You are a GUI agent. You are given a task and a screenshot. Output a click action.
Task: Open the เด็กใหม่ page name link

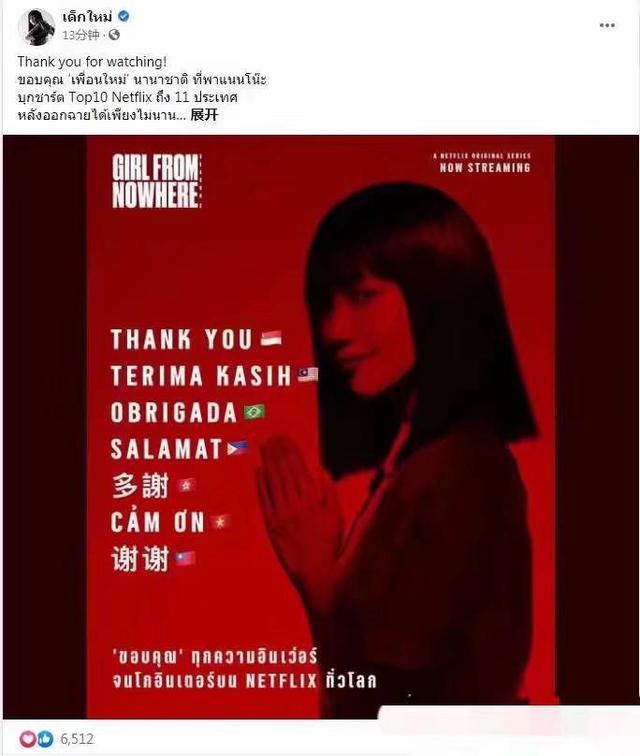click(87, 16)
